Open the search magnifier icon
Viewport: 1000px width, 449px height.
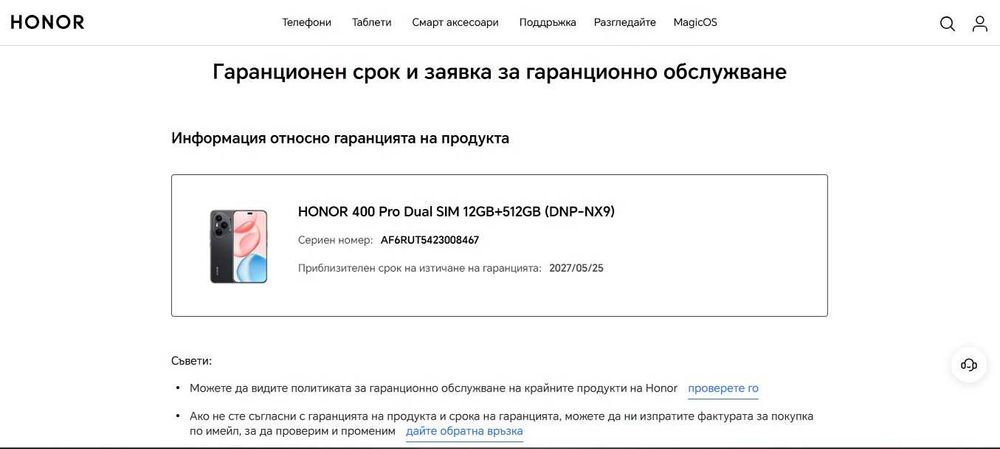point(948,24)
